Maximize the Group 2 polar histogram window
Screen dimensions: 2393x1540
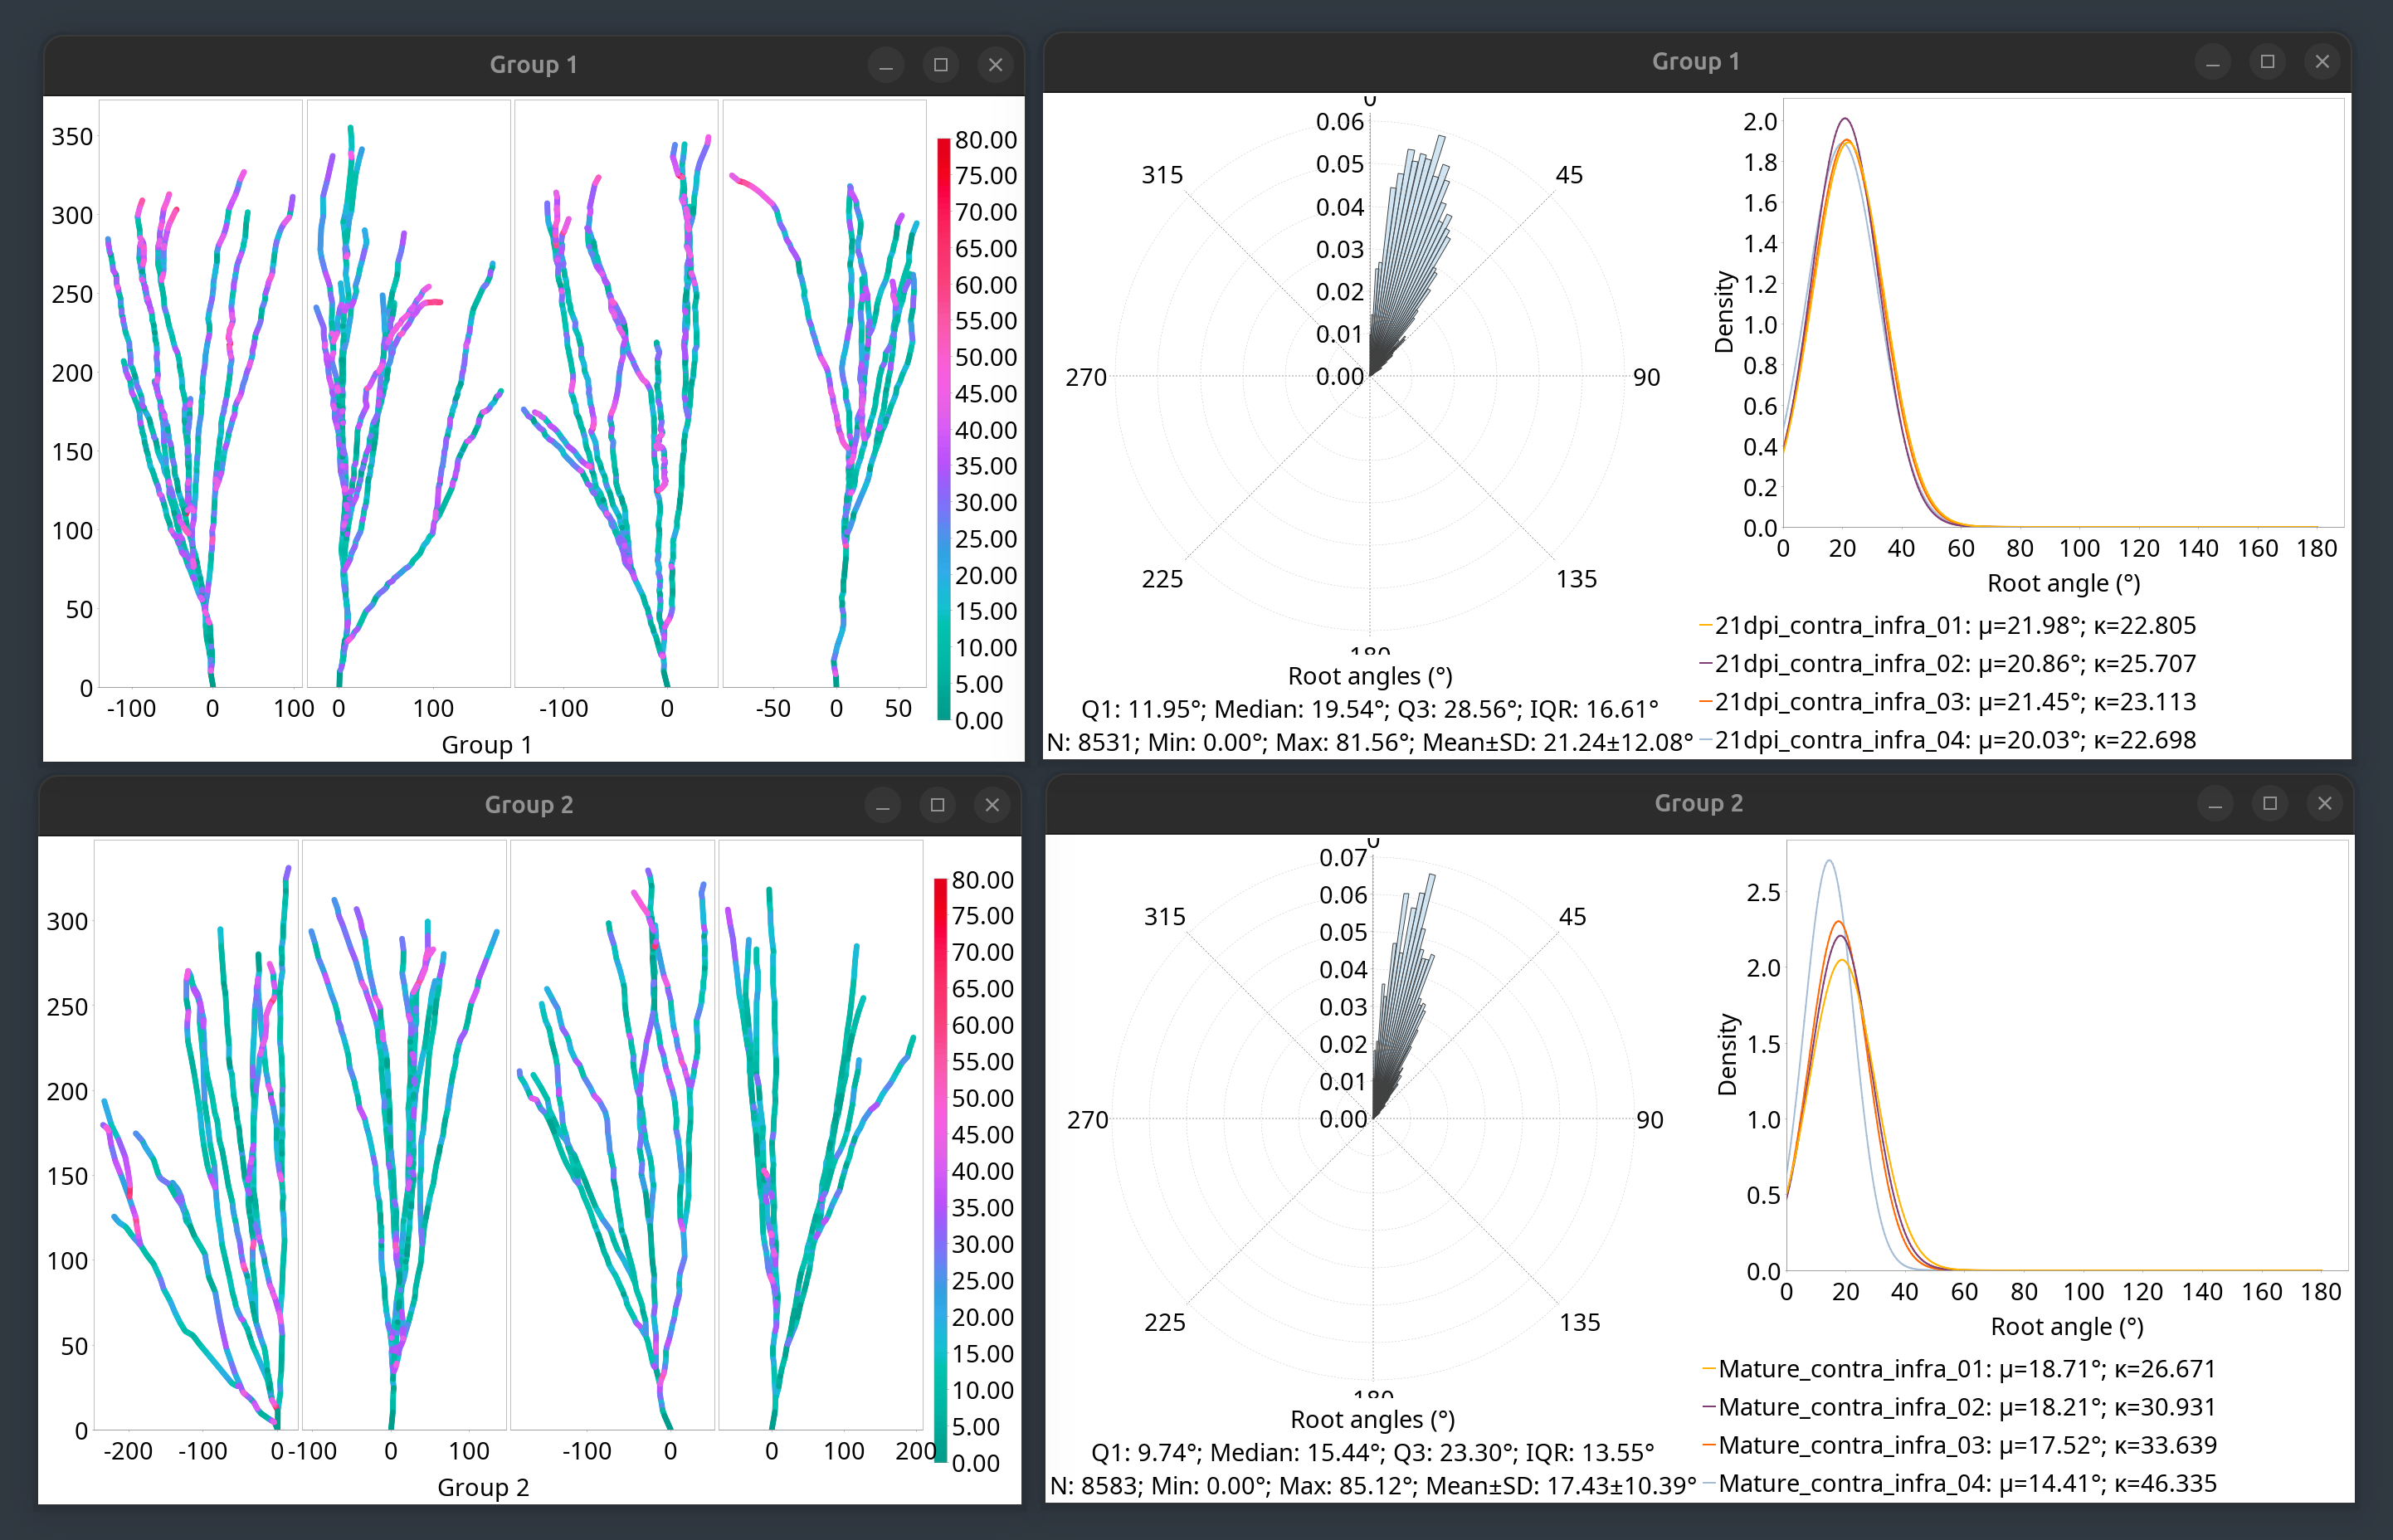click(x=2269, y=804)
